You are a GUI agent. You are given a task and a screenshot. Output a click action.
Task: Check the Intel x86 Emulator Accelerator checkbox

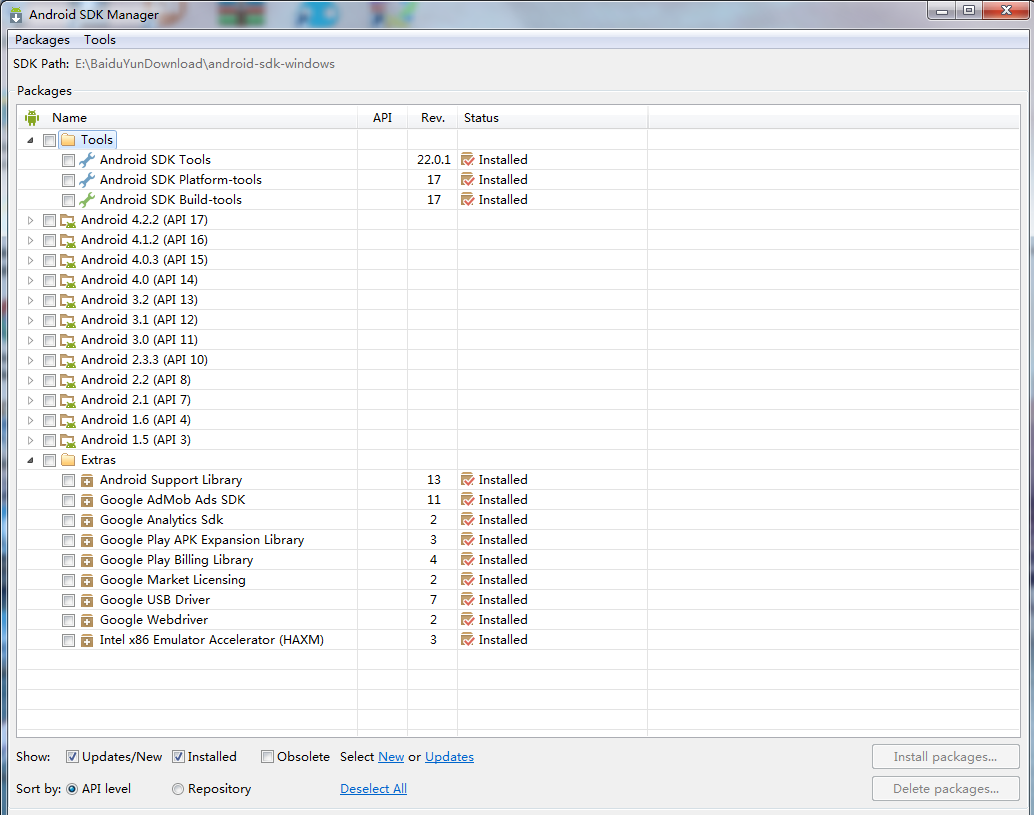(x=69, y=640)
